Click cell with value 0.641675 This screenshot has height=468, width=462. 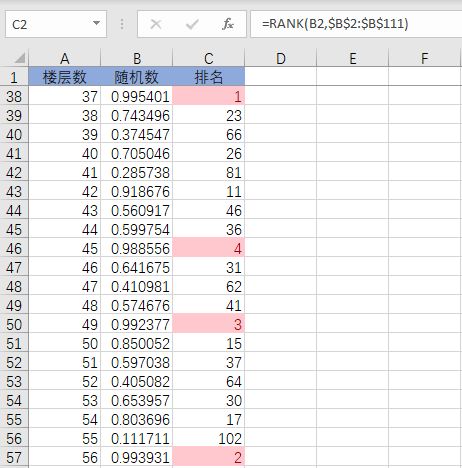(137, 267)
